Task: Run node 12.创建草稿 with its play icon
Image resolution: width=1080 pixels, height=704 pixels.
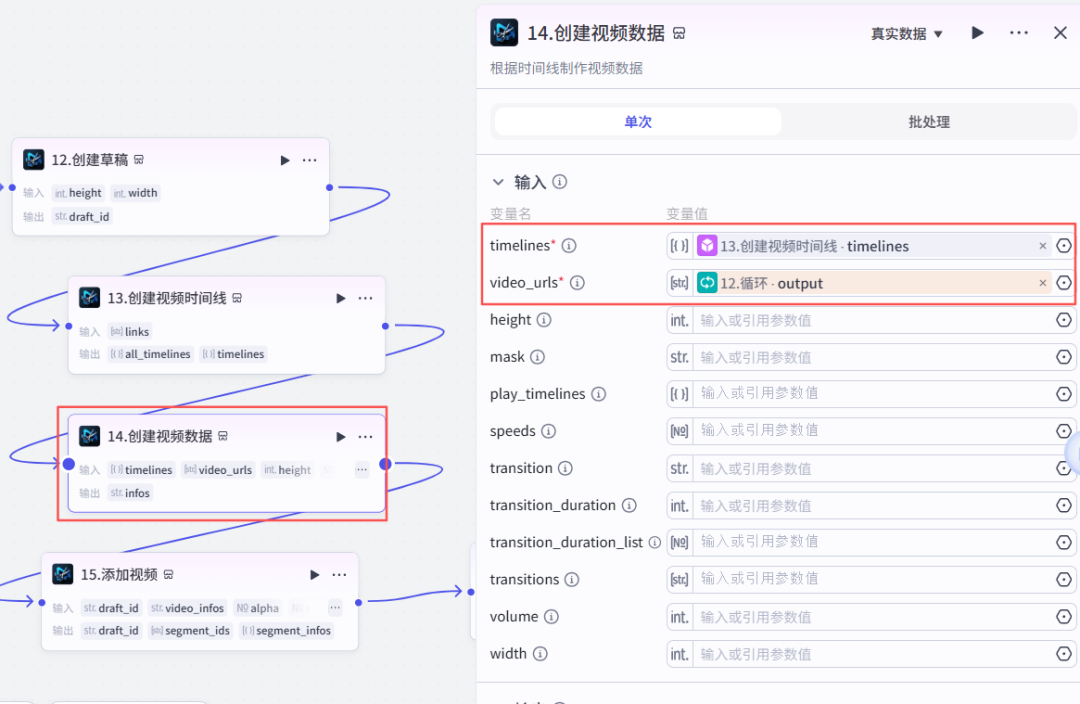Action: point(285,161)
